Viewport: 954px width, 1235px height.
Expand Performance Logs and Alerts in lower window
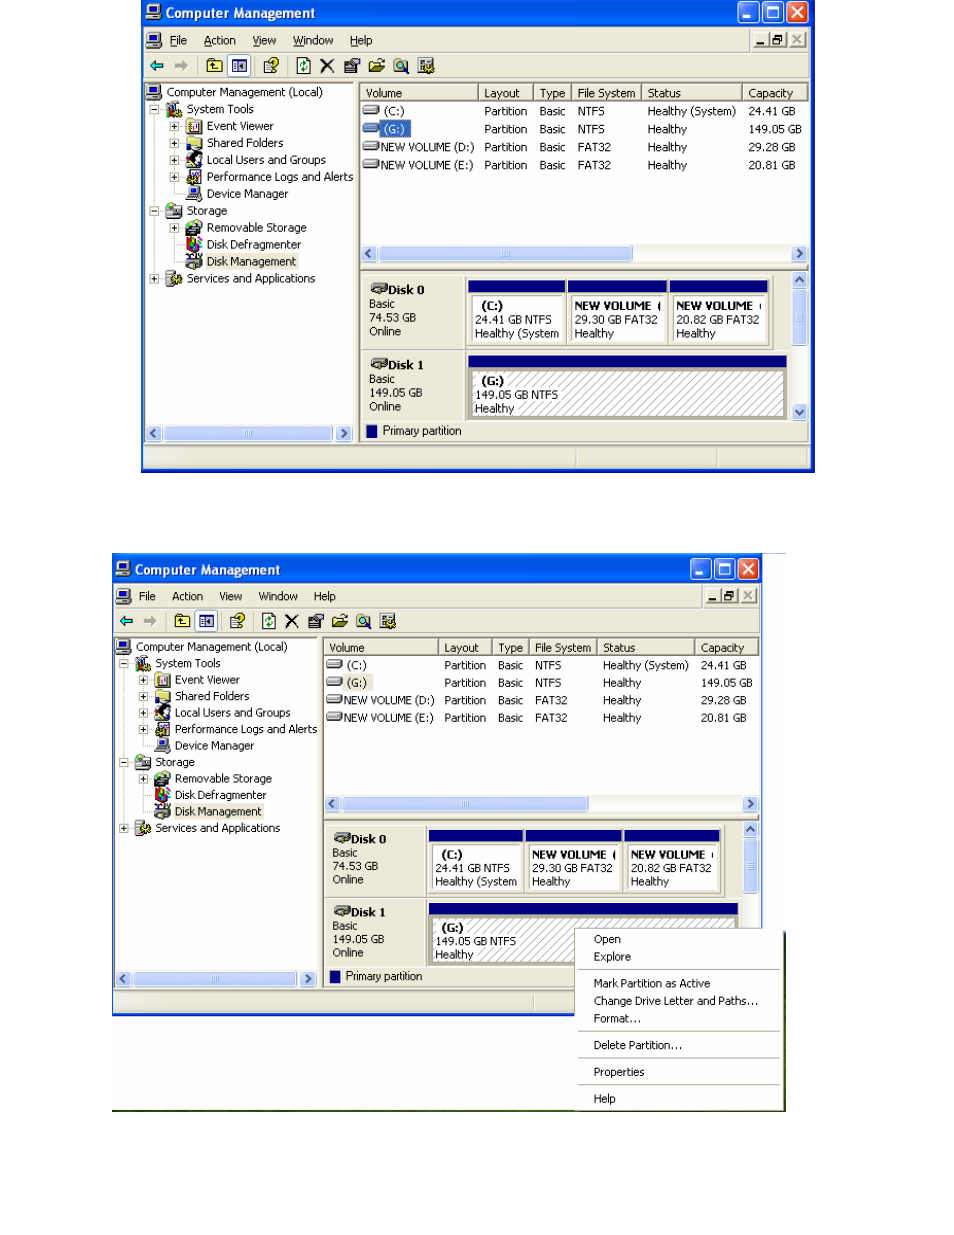pyautogui.click(x=143, y=730)
